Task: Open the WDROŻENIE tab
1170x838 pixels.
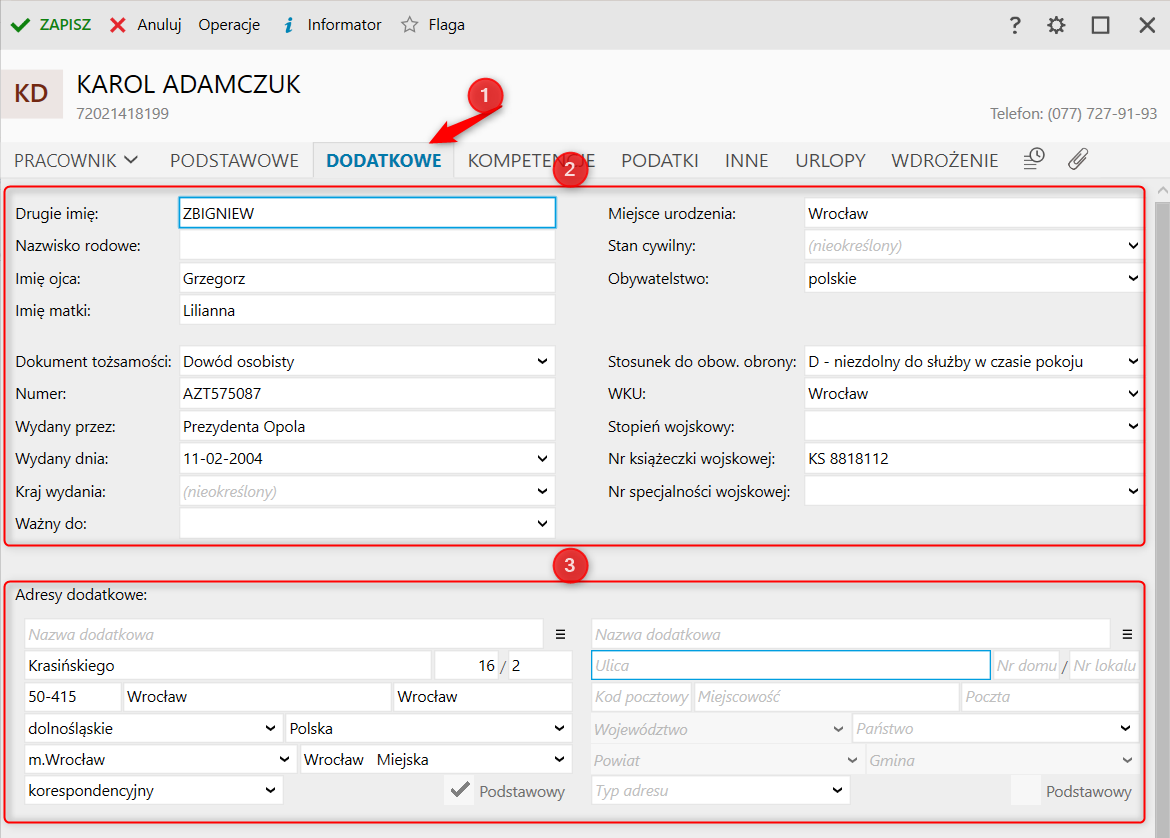Action: pos(945,160)
